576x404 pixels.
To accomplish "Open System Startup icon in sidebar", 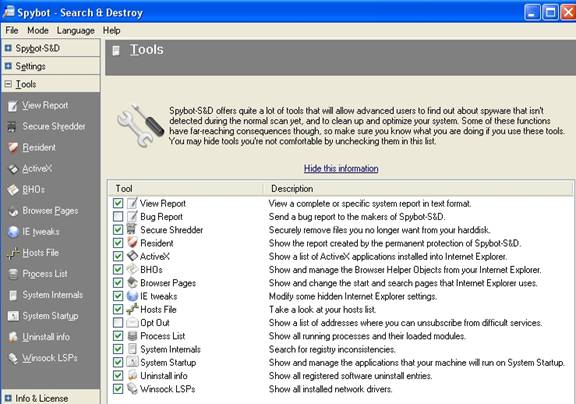I will point(13,316).
